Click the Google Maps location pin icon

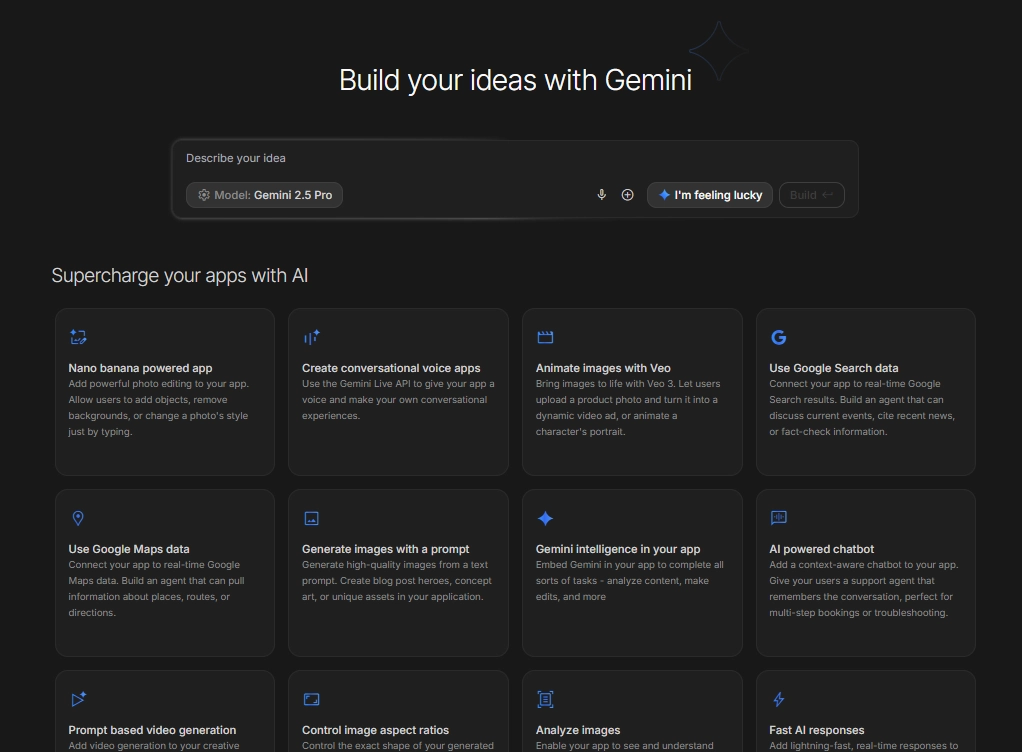point(78,518)
